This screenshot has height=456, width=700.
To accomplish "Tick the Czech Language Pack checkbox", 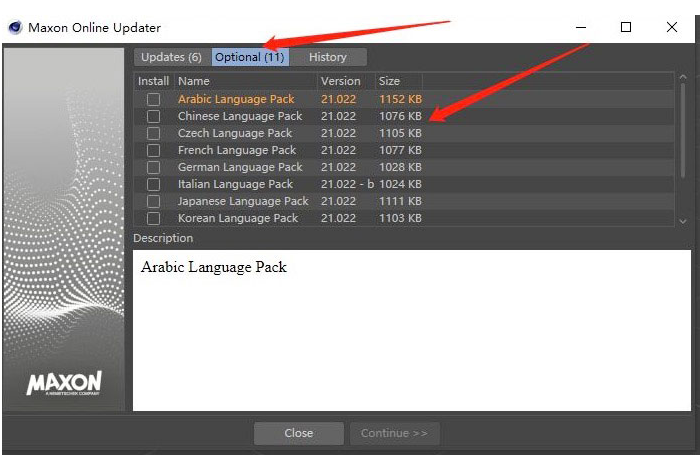I will tap(153, 133).
